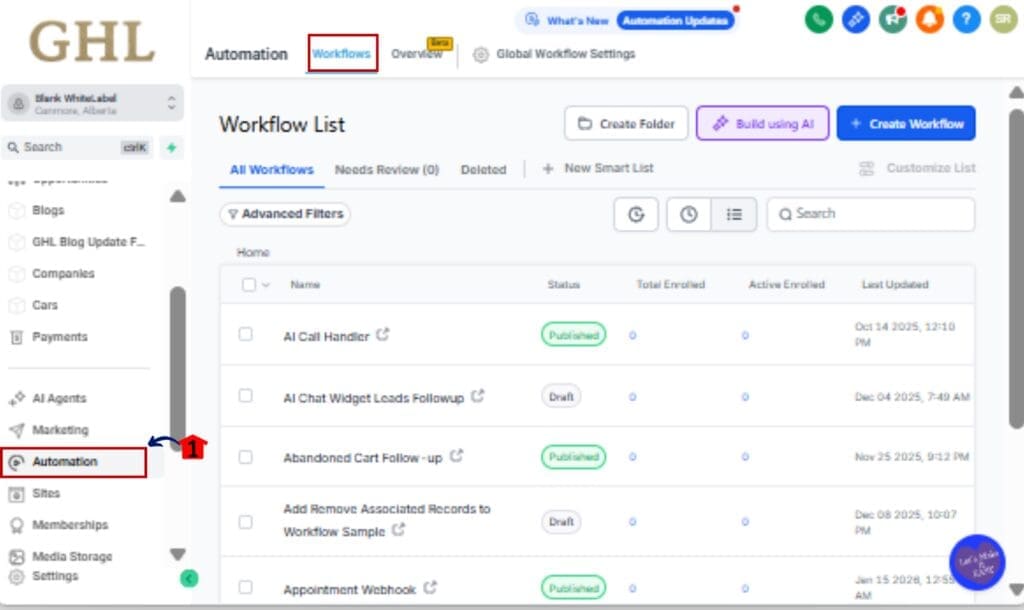Click the SR profile avatar icon
The height and width of the screenshot is (610, 1024).
(x=1003, y=20)
